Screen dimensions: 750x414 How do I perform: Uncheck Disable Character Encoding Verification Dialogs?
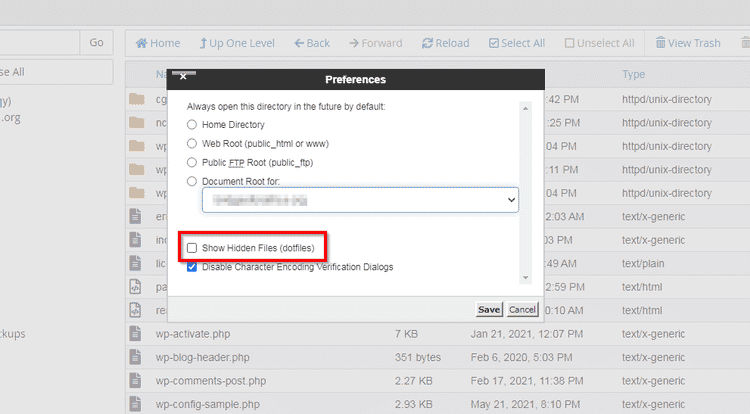tap(192, 267)
